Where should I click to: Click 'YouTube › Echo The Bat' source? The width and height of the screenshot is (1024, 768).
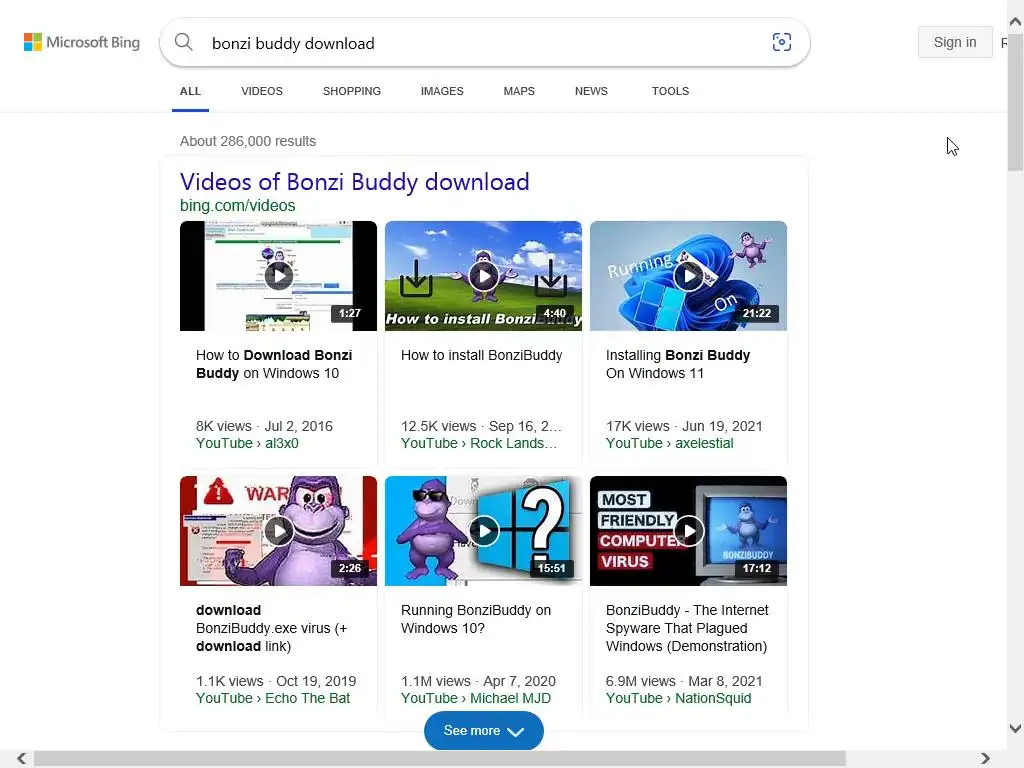pyautogui.click(x=273, y=698)
